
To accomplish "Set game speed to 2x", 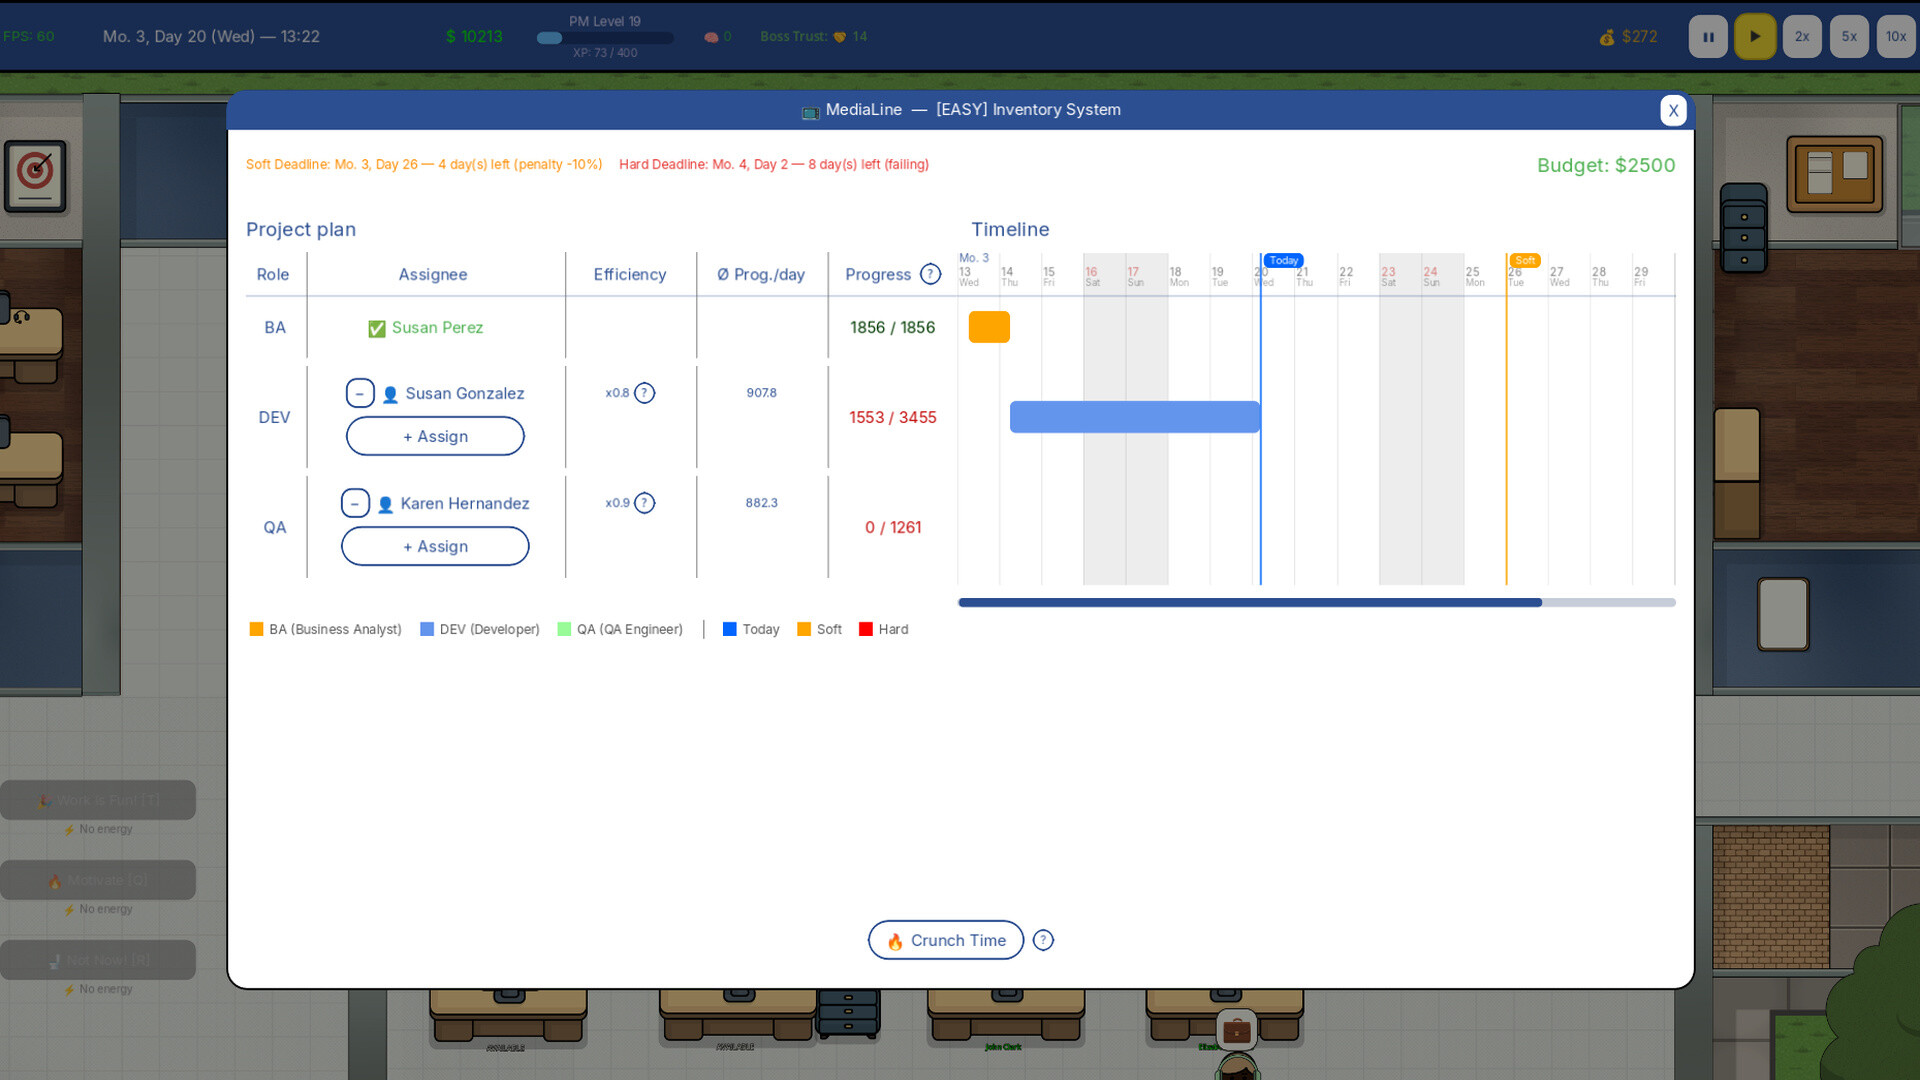I will tap(1802, 37).
